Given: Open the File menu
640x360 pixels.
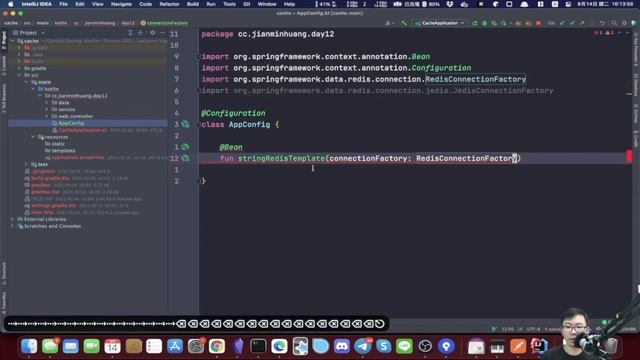Looking at the screenshot, I should 63,4.
